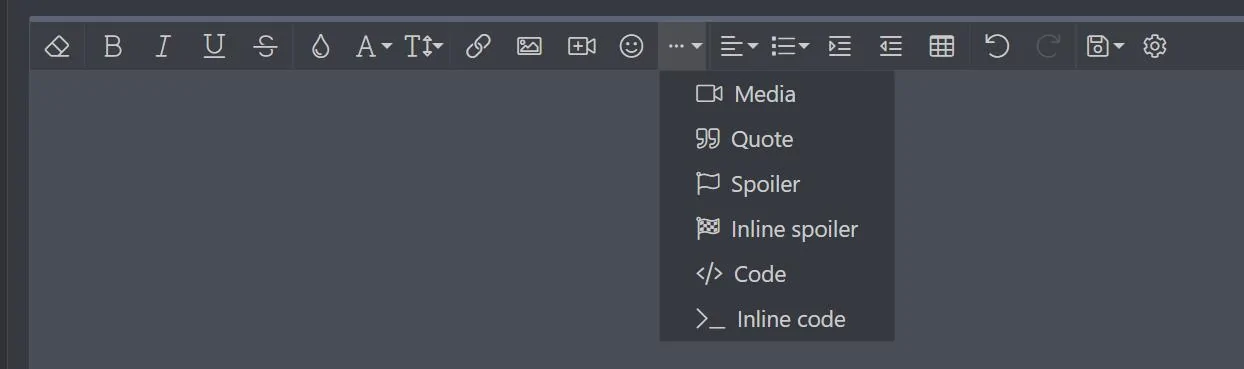Open the save draft dropdown
Image resolution: width=1244 pixels, height=369 pixels.
pyautogui.click(x=1104, y=46)
